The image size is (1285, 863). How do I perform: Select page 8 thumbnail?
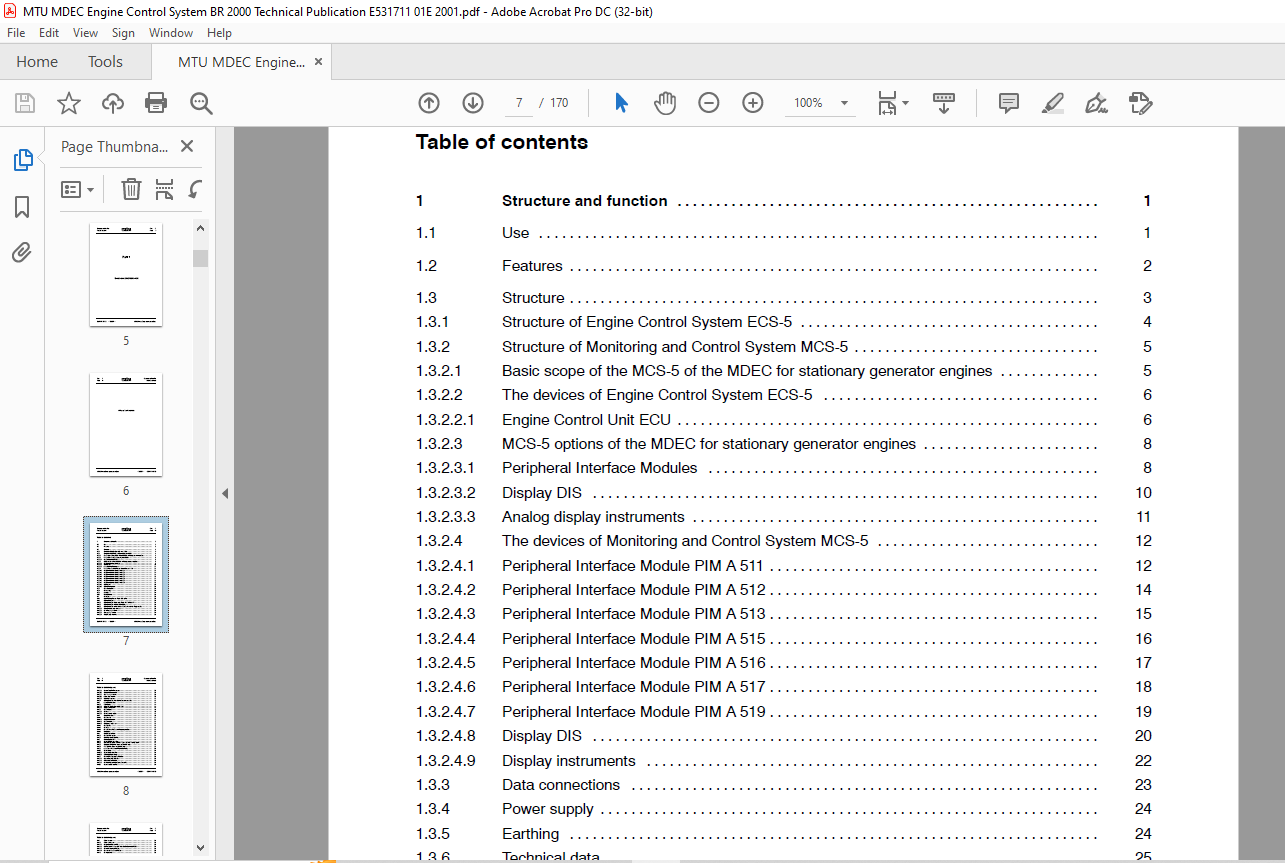[126, 725]
